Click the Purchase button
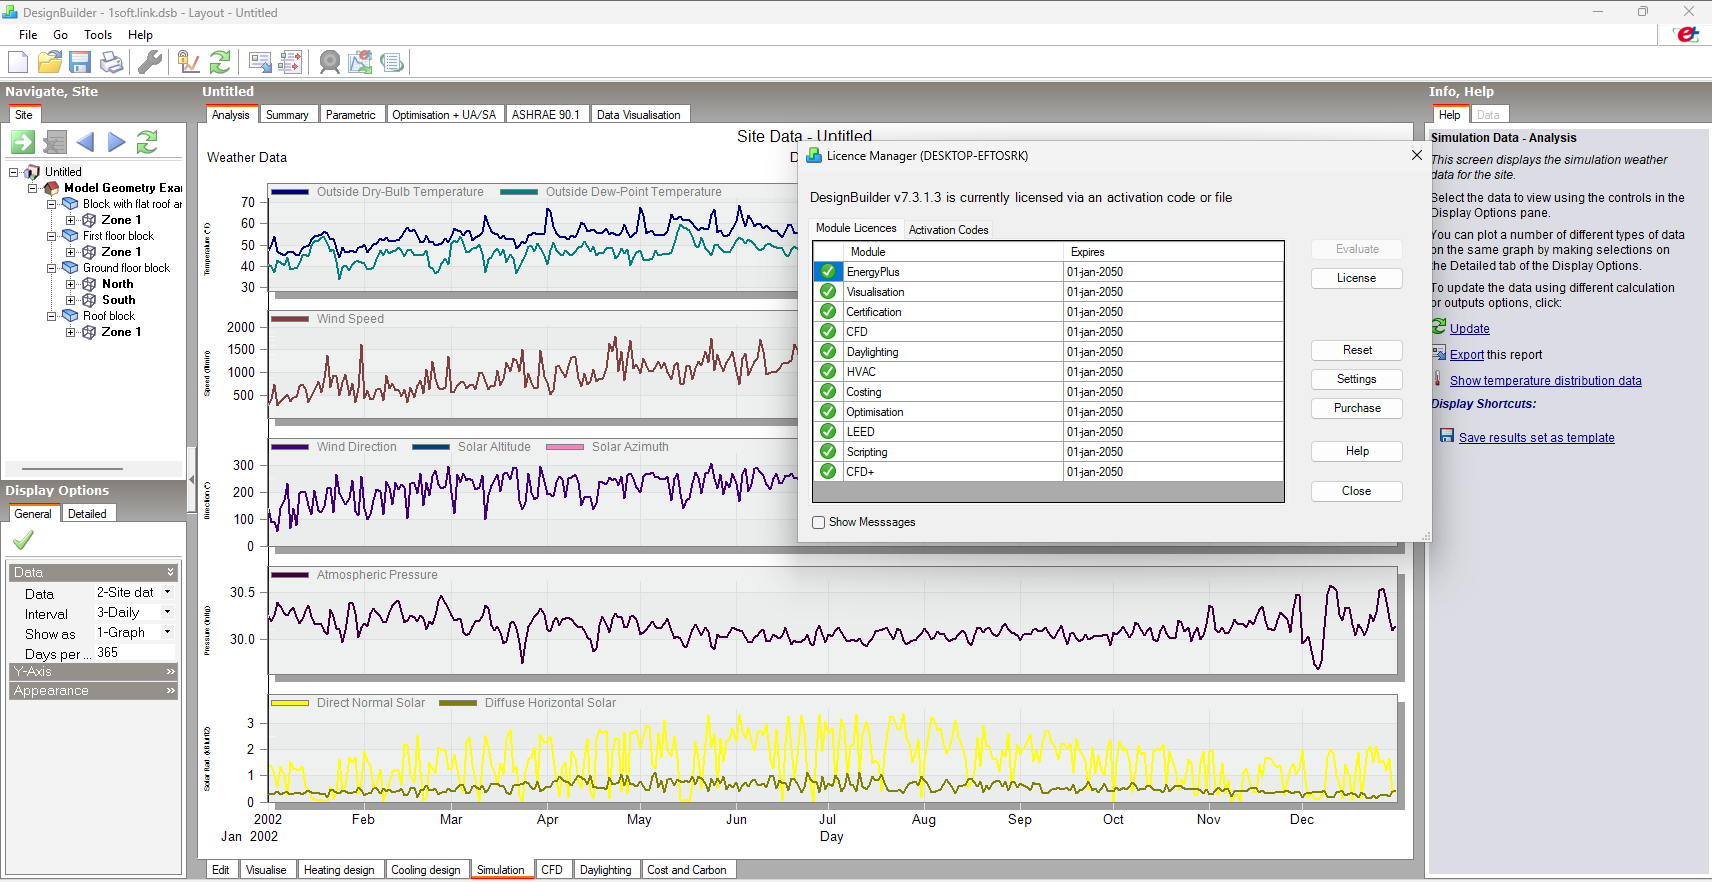Screen dimensions: 1712x882 click(x=1356, y=408)
